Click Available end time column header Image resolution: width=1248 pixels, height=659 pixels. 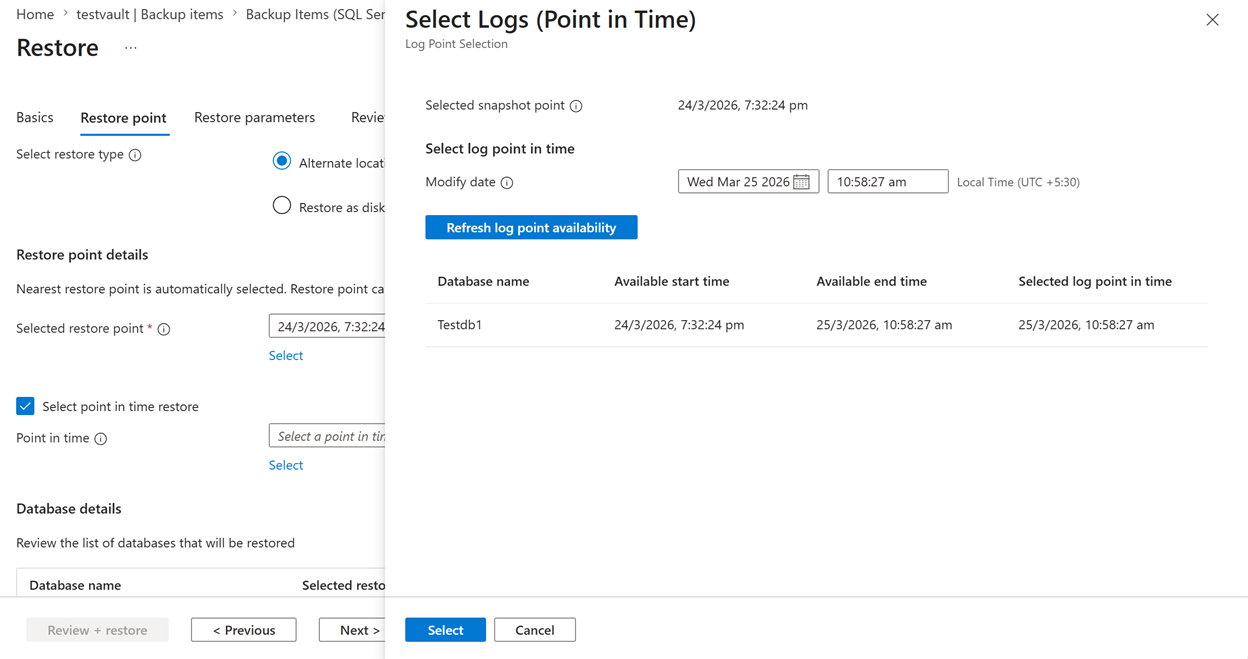pyautogui.click(x=871, y=282)
